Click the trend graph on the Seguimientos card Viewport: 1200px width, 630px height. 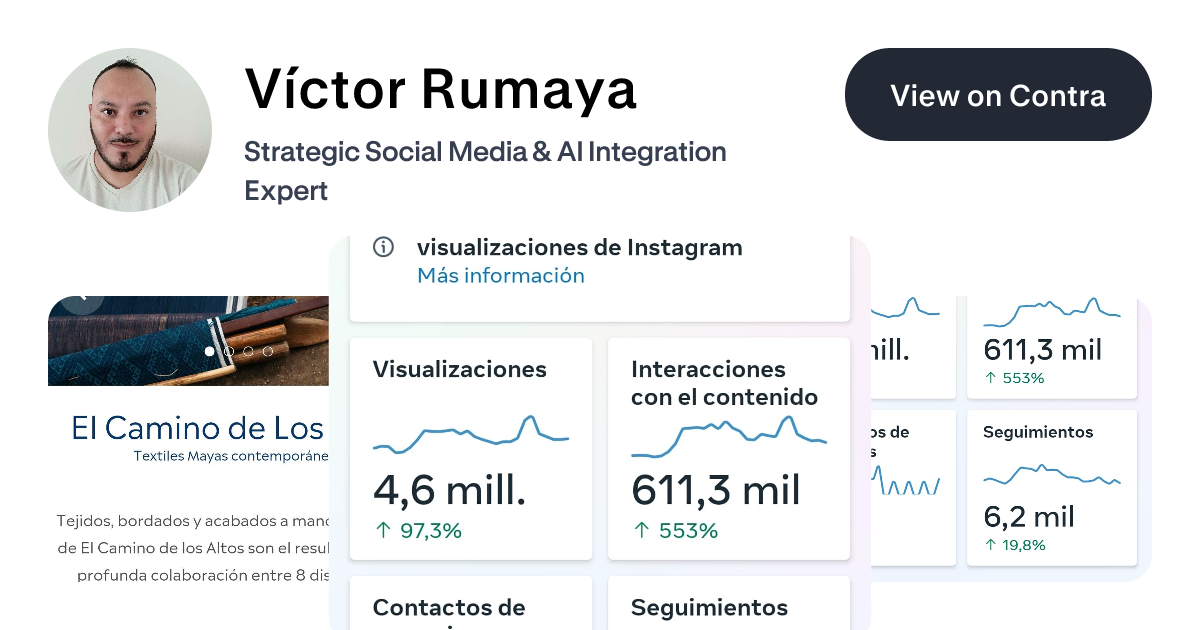point(1051,476)
